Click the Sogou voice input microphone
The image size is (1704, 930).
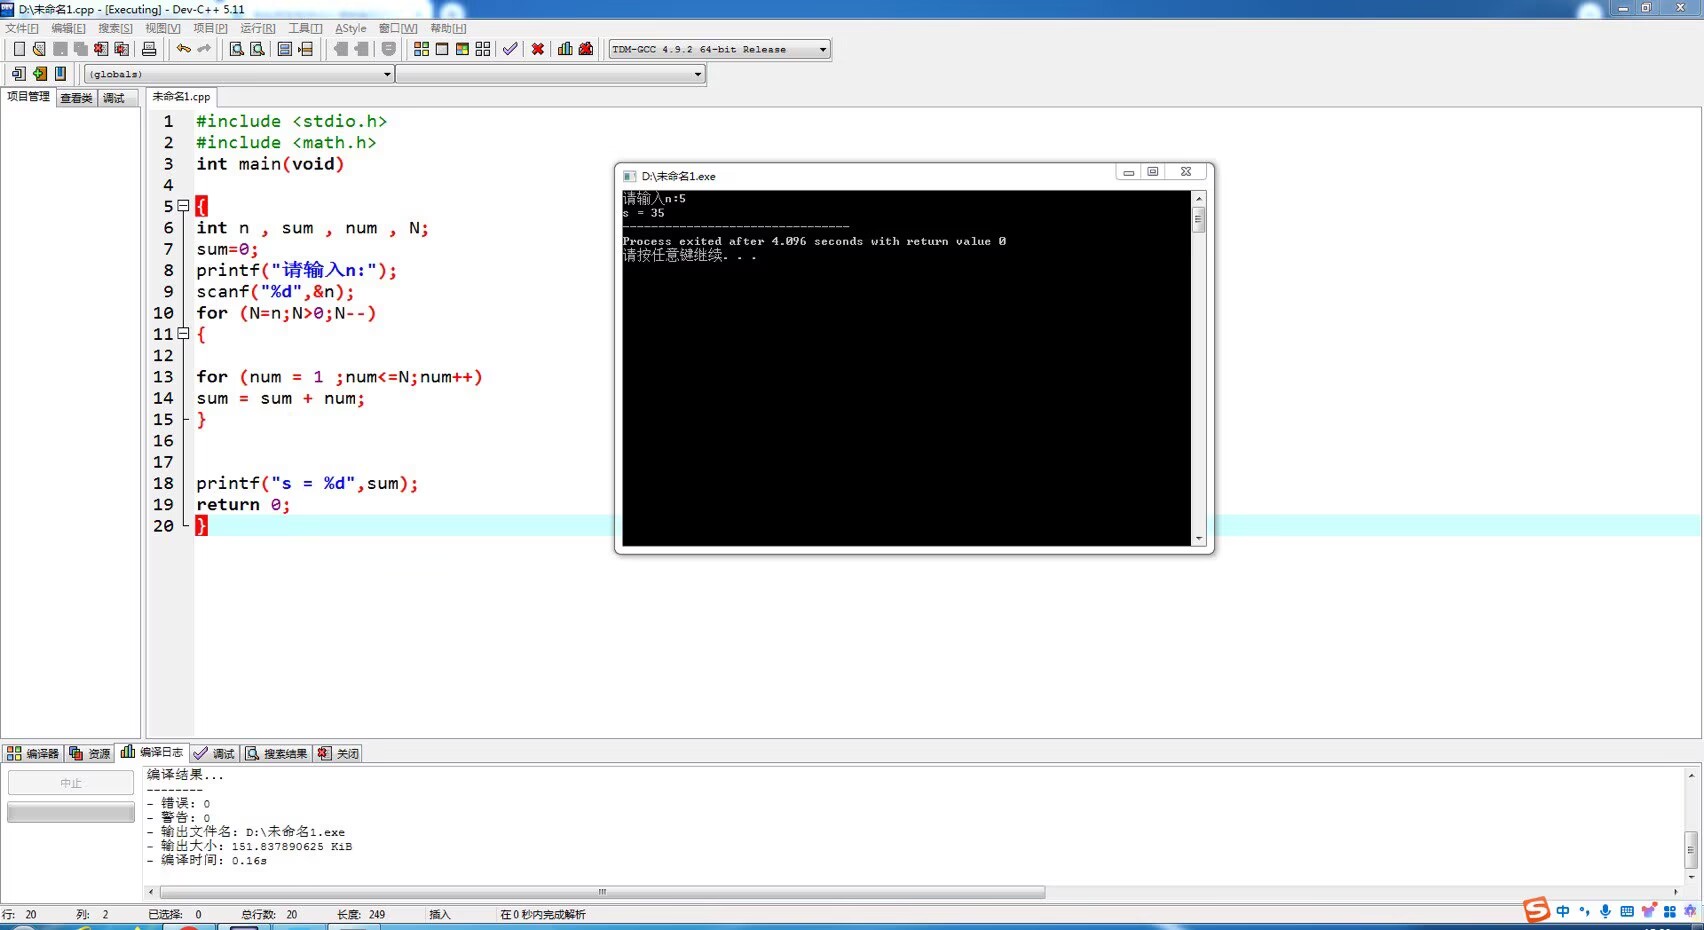(x=1605, y=911)
